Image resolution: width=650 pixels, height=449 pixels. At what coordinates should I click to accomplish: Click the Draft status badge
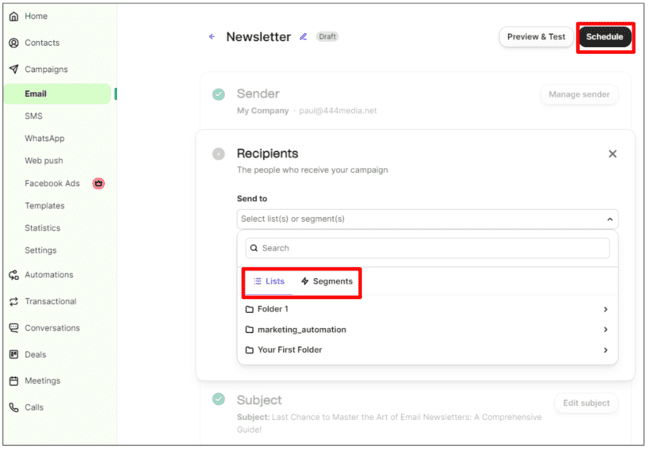(x=327, y=37)
